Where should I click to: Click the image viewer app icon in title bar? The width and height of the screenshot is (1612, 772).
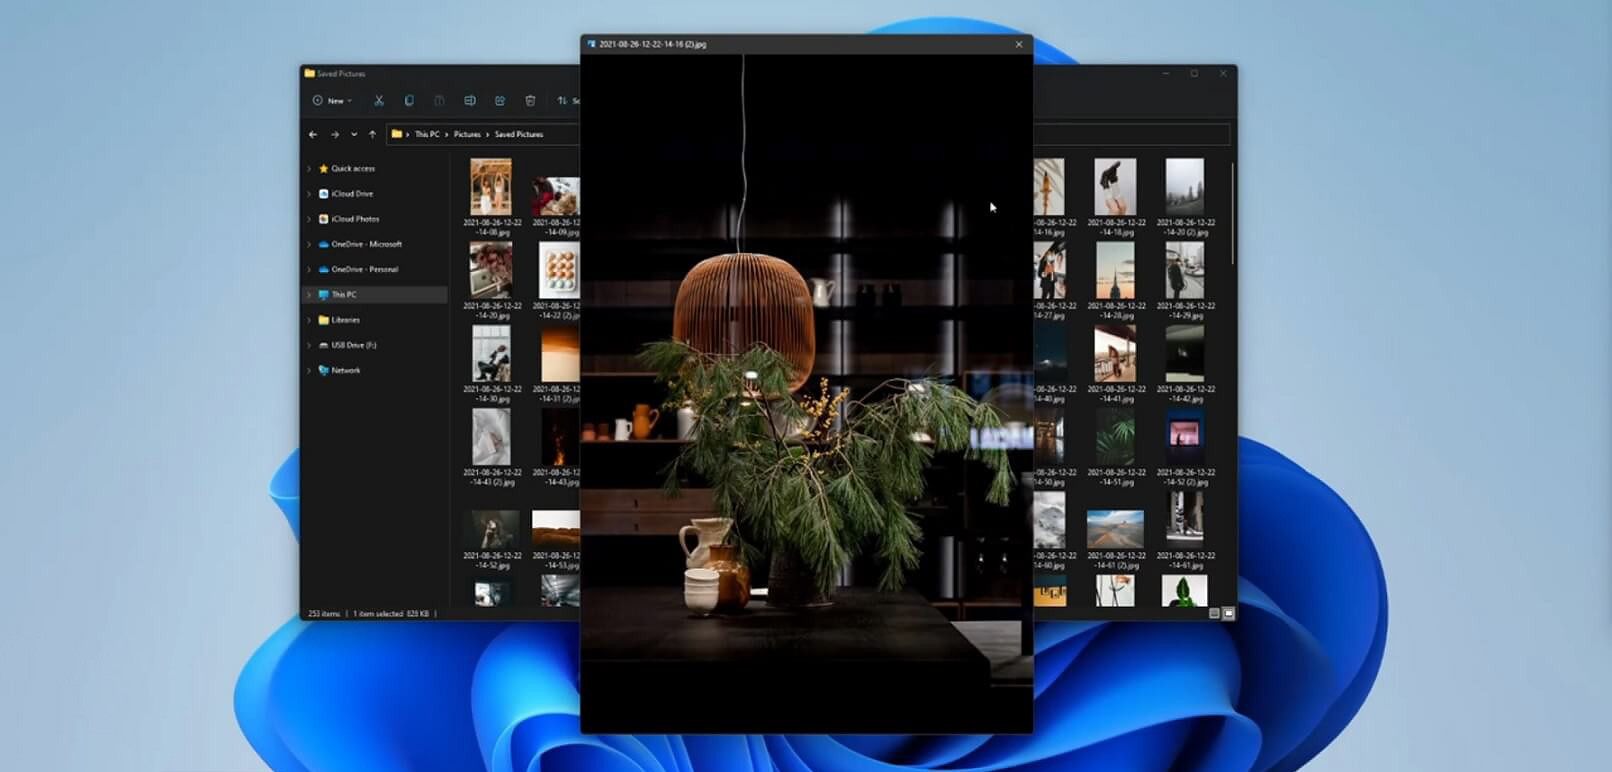tap(591, 44)
